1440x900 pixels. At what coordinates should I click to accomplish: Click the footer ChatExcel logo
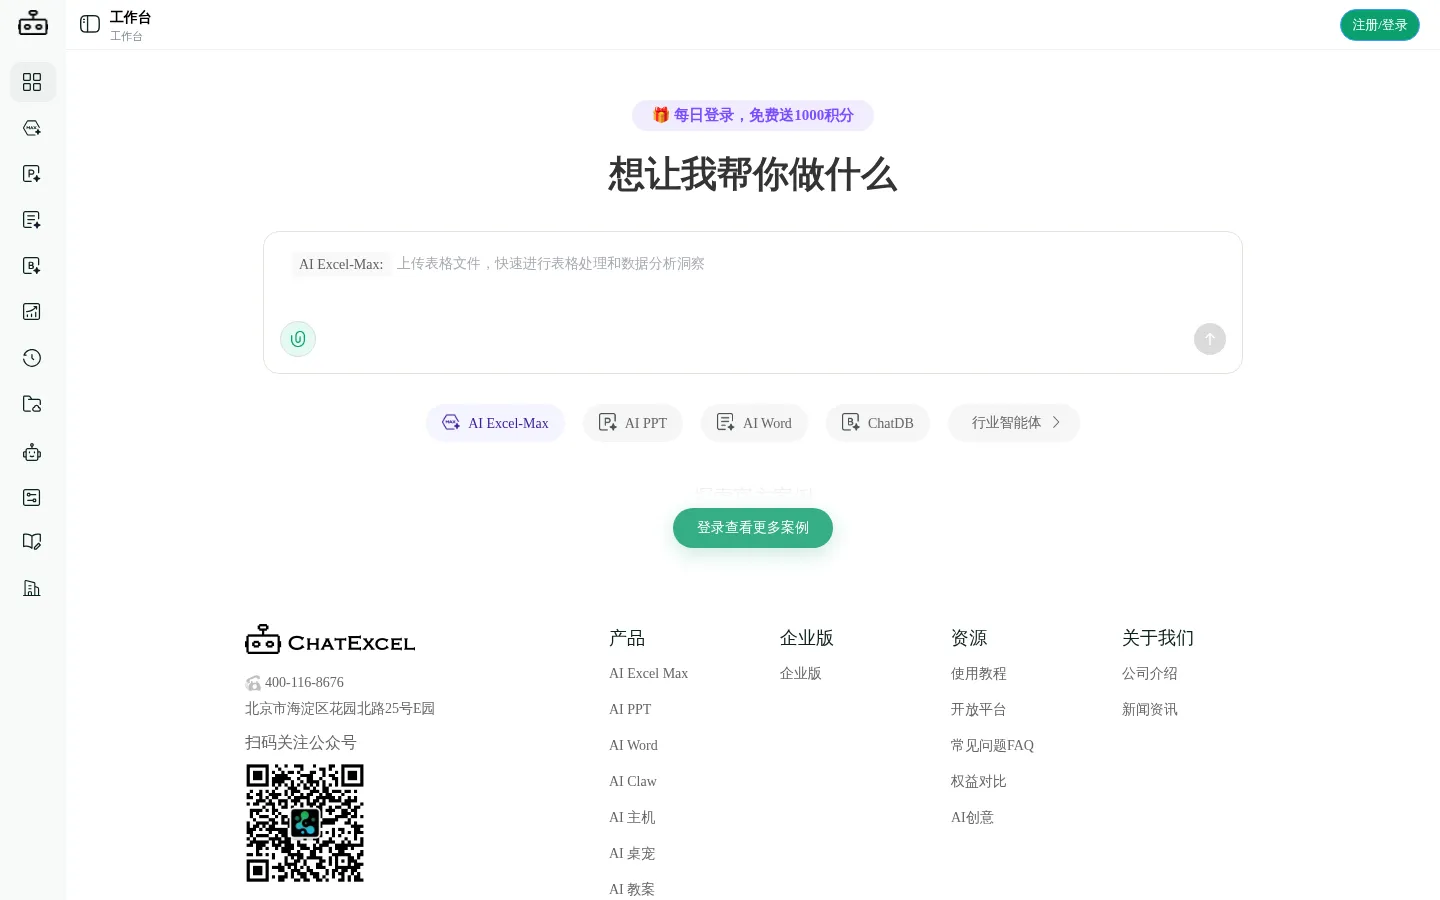click(330, 640)
